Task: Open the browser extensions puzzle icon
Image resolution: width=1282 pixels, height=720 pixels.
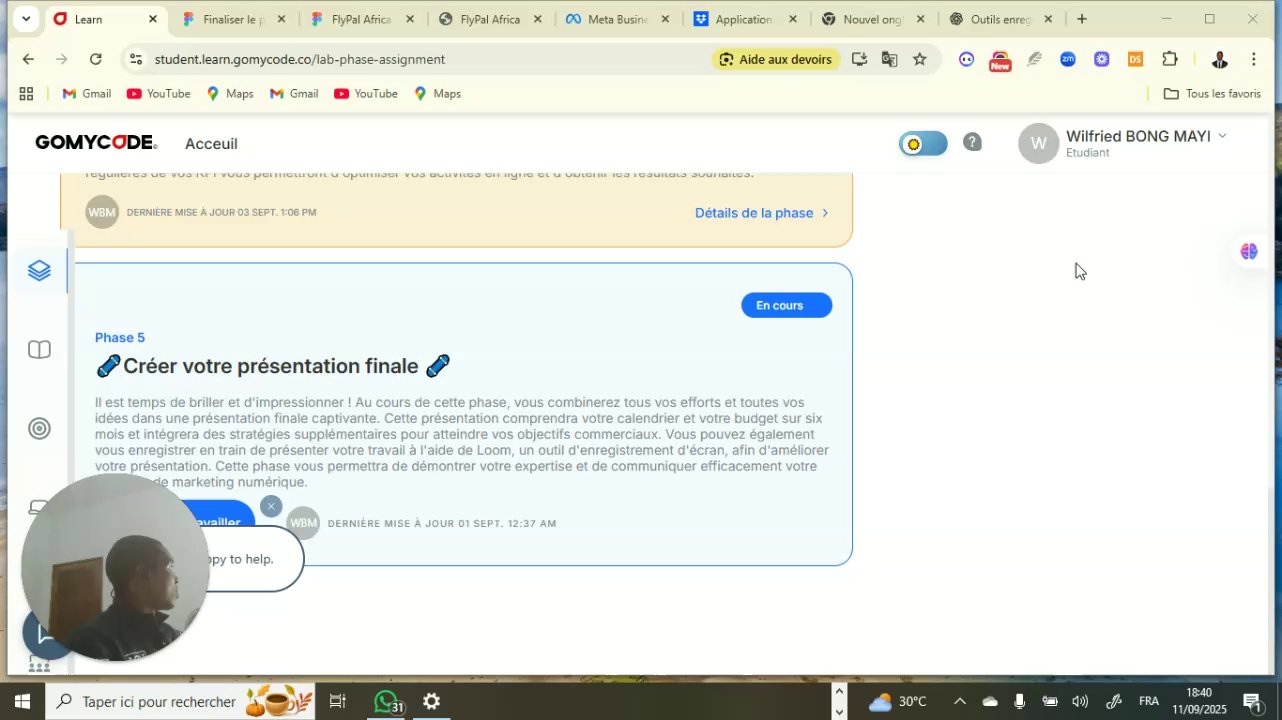Action: 1169,59
